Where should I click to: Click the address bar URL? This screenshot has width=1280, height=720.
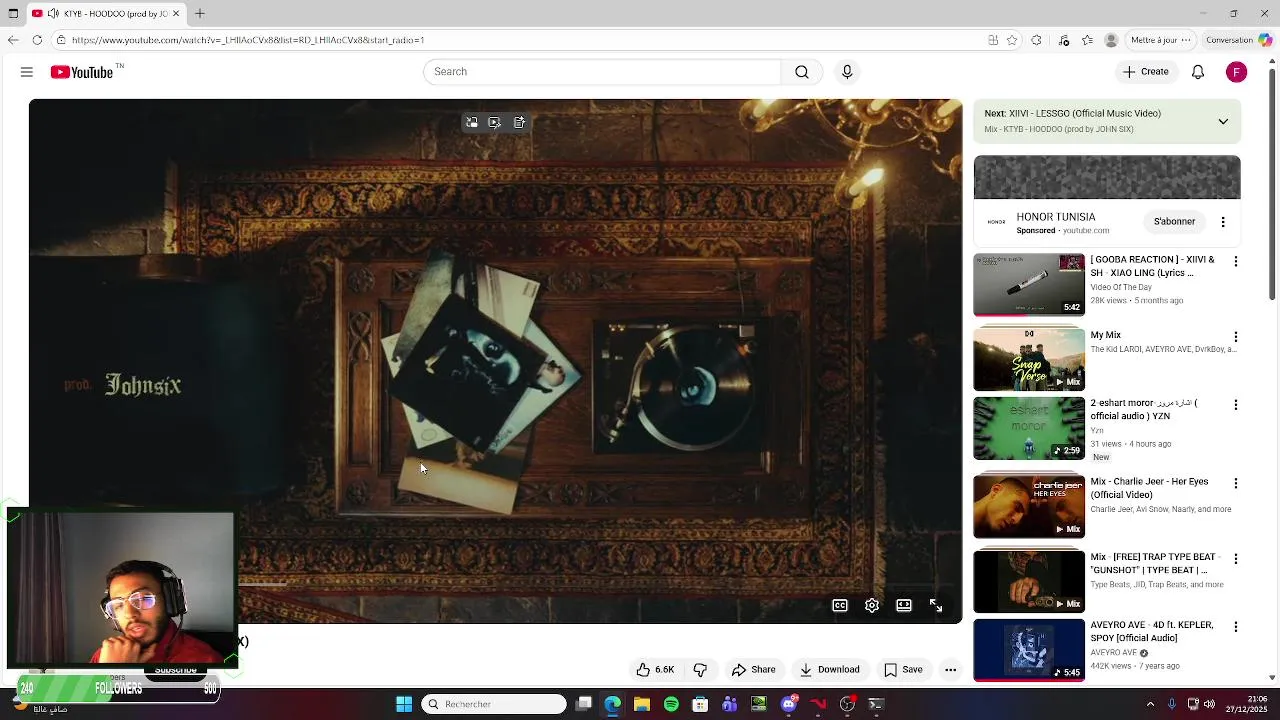tap(248, 40)
